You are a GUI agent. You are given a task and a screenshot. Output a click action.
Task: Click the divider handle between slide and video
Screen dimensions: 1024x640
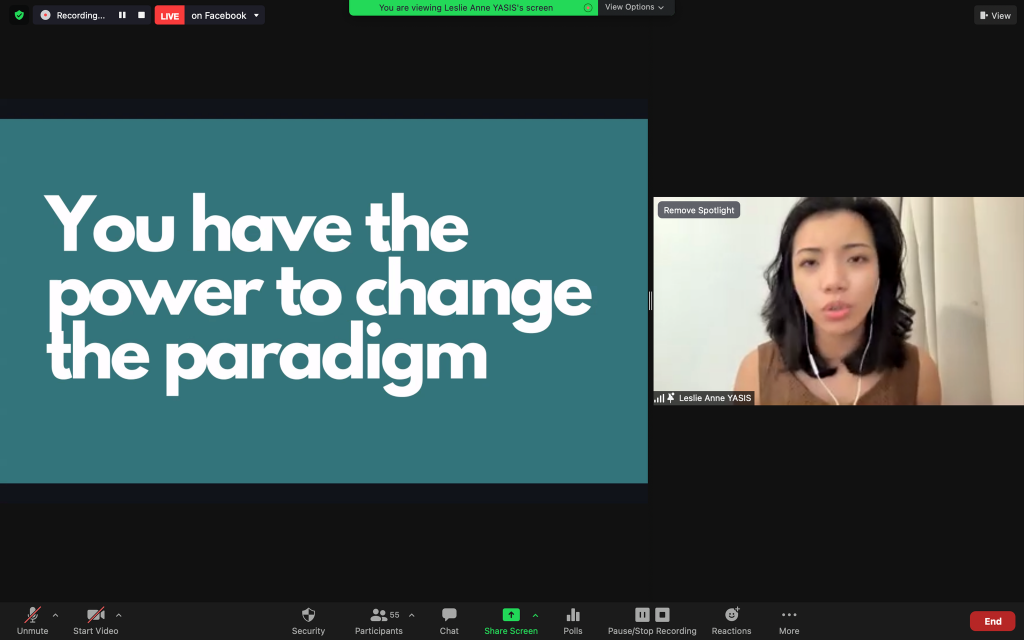(x=650, y=301)
